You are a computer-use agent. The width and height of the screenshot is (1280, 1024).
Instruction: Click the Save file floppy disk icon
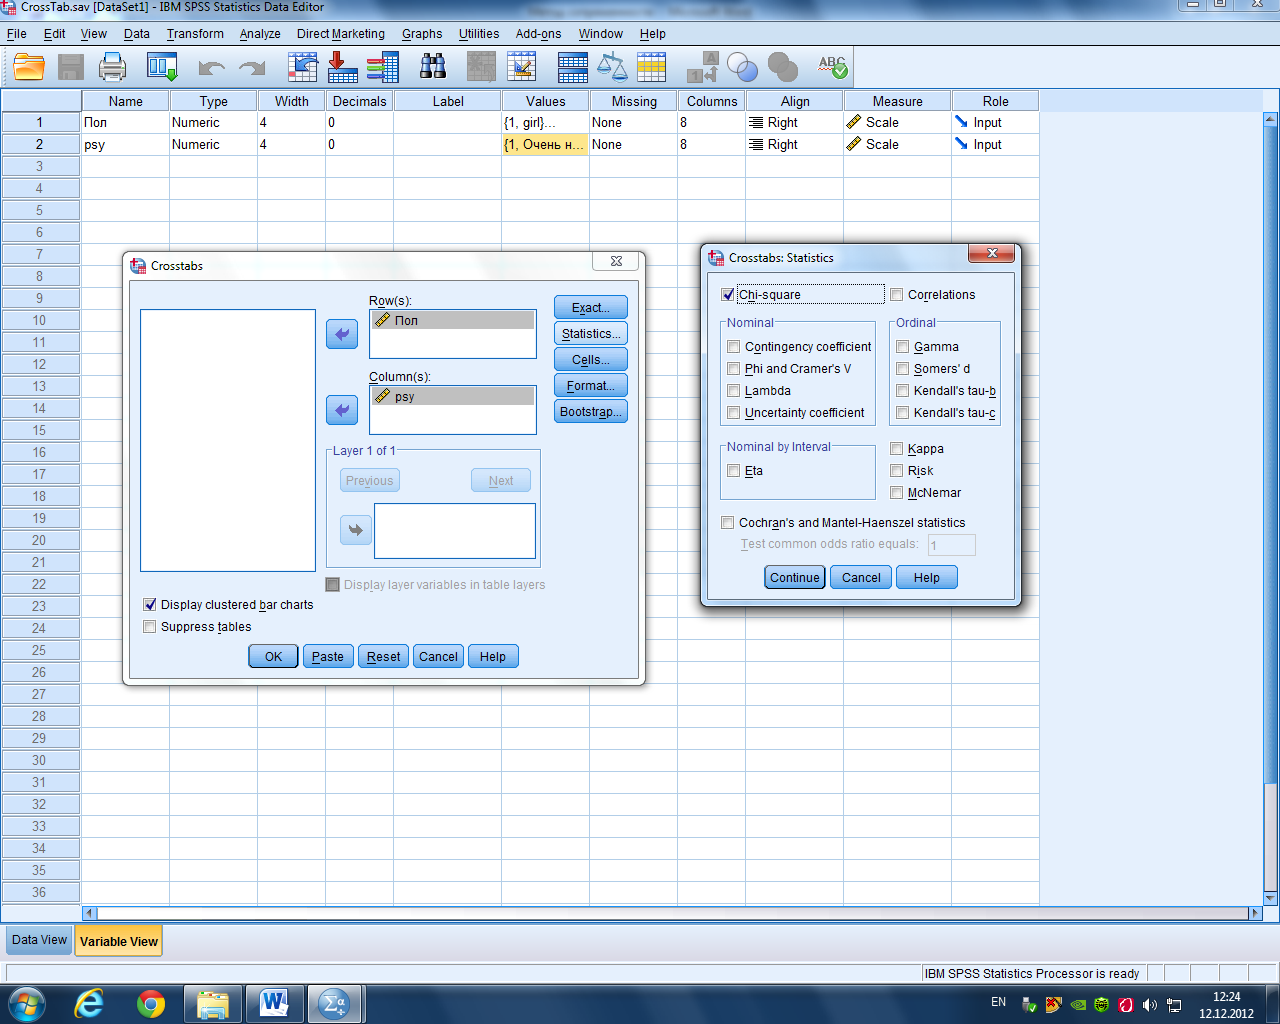pos(70,67)
